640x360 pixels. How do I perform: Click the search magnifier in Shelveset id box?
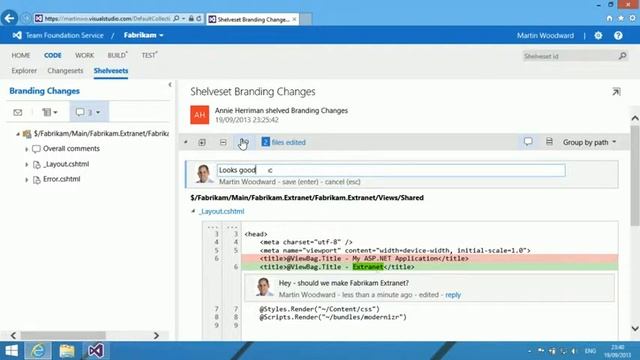[622, 56]
